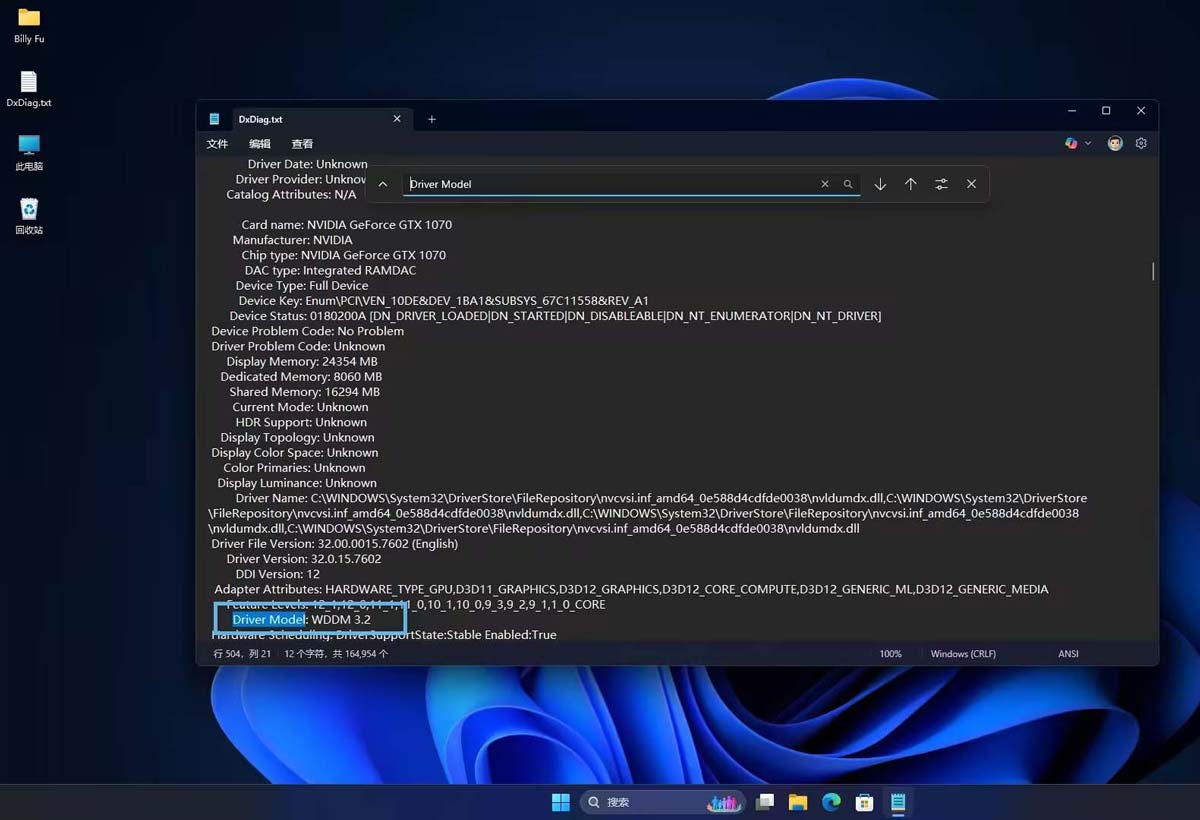Open the account profile avatar
1200x820 pixels.
coord(1115,143)
